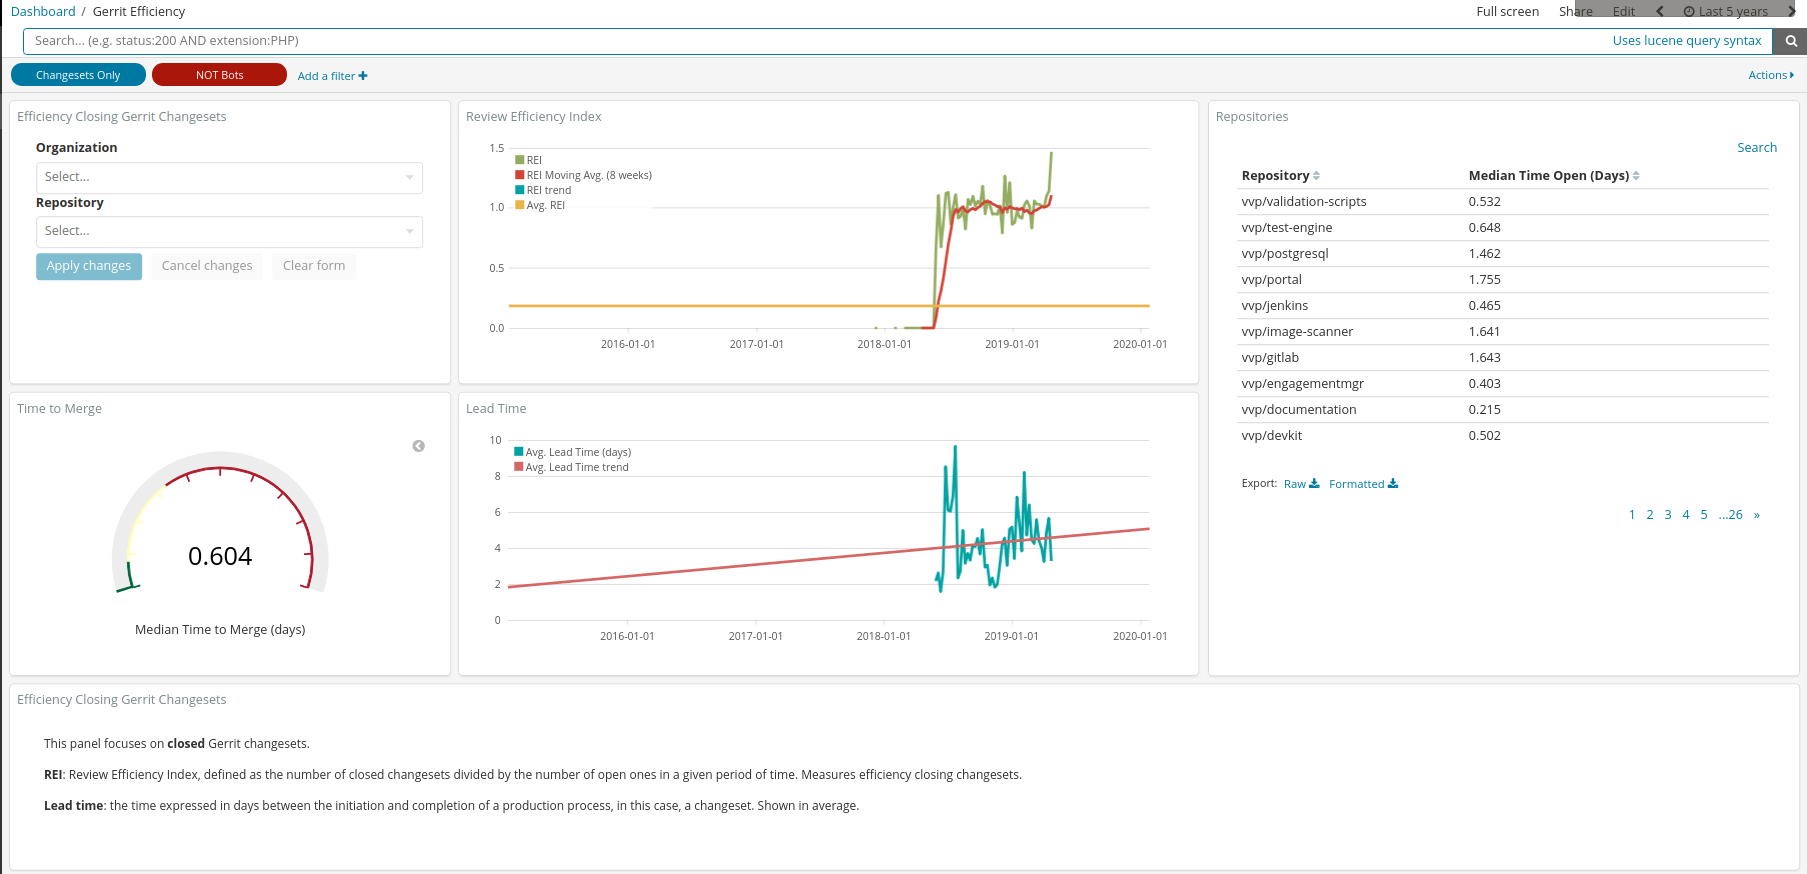Toggle the NOT Bots filter pill
The image size is (1807, 874).
coord(219,75)
